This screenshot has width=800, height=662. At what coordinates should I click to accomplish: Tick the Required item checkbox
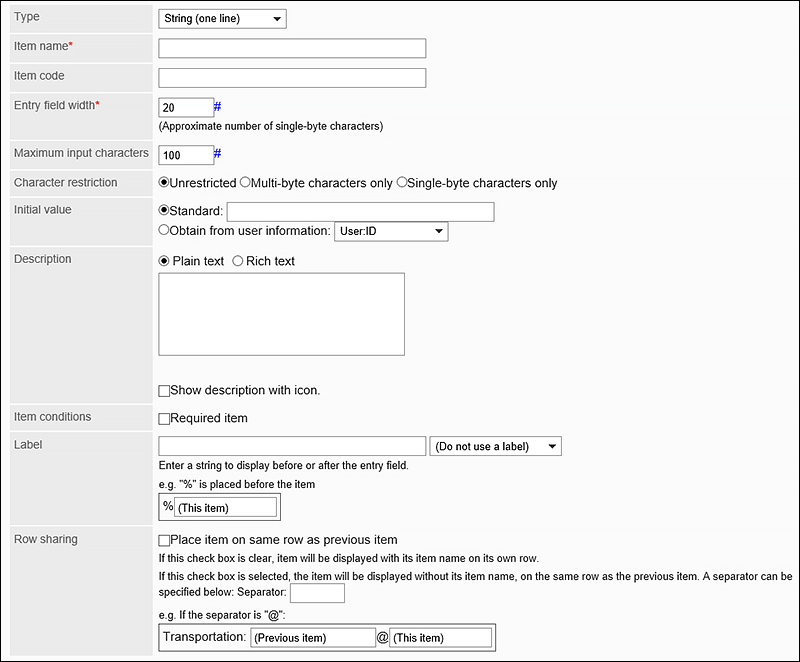click(164, 419)
